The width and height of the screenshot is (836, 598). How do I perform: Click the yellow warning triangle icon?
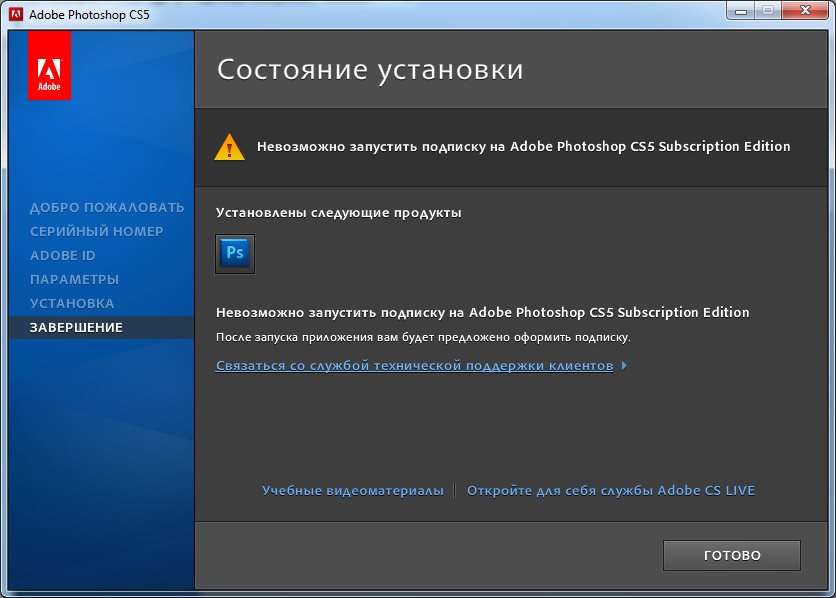pos(229,147)
